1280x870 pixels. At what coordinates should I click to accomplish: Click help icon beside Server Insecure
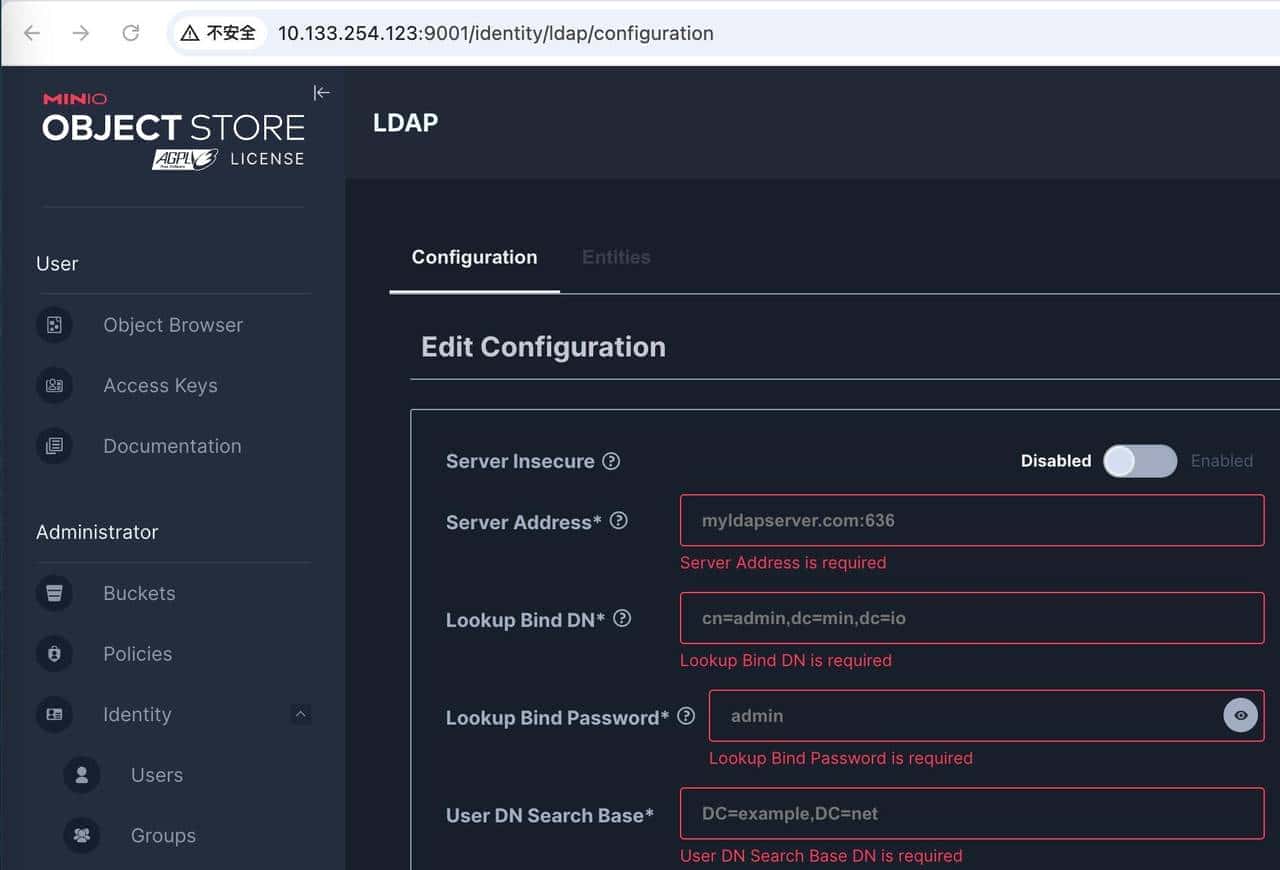point(611,461)
